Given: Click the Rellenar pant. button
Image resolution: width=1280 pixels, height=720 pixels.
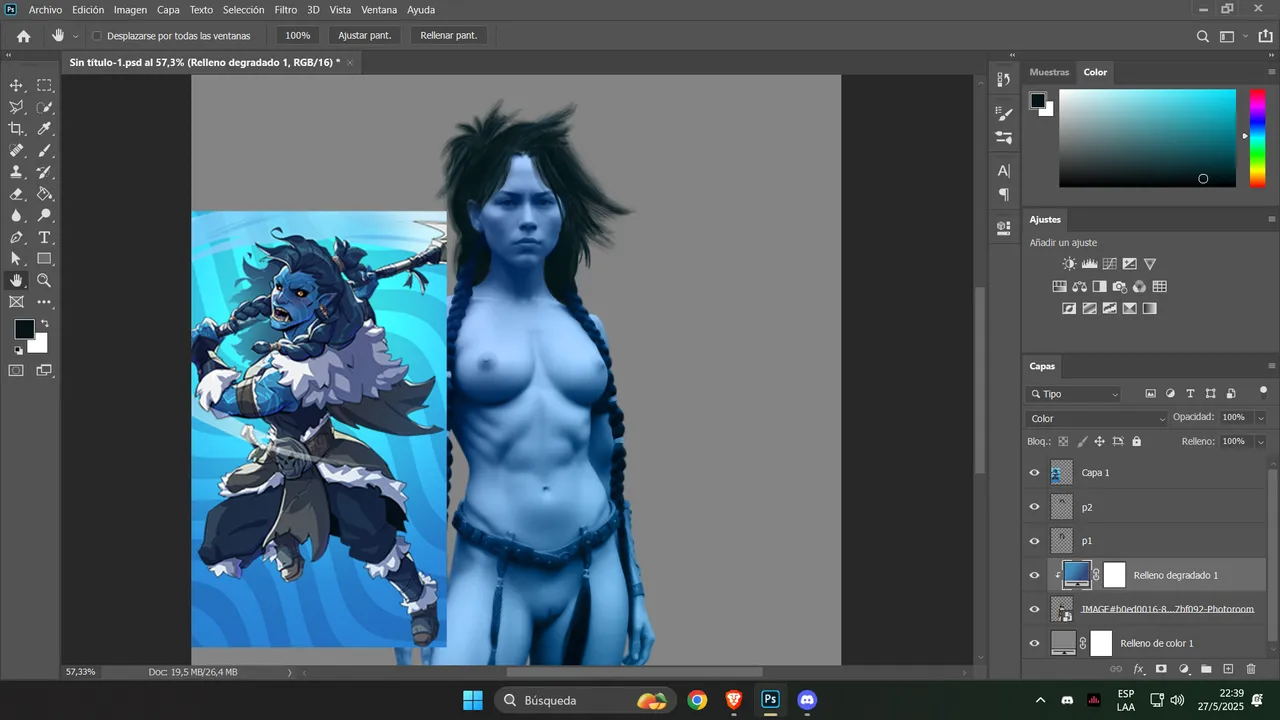Looking at the screenshot, I should tap(449, 36).
